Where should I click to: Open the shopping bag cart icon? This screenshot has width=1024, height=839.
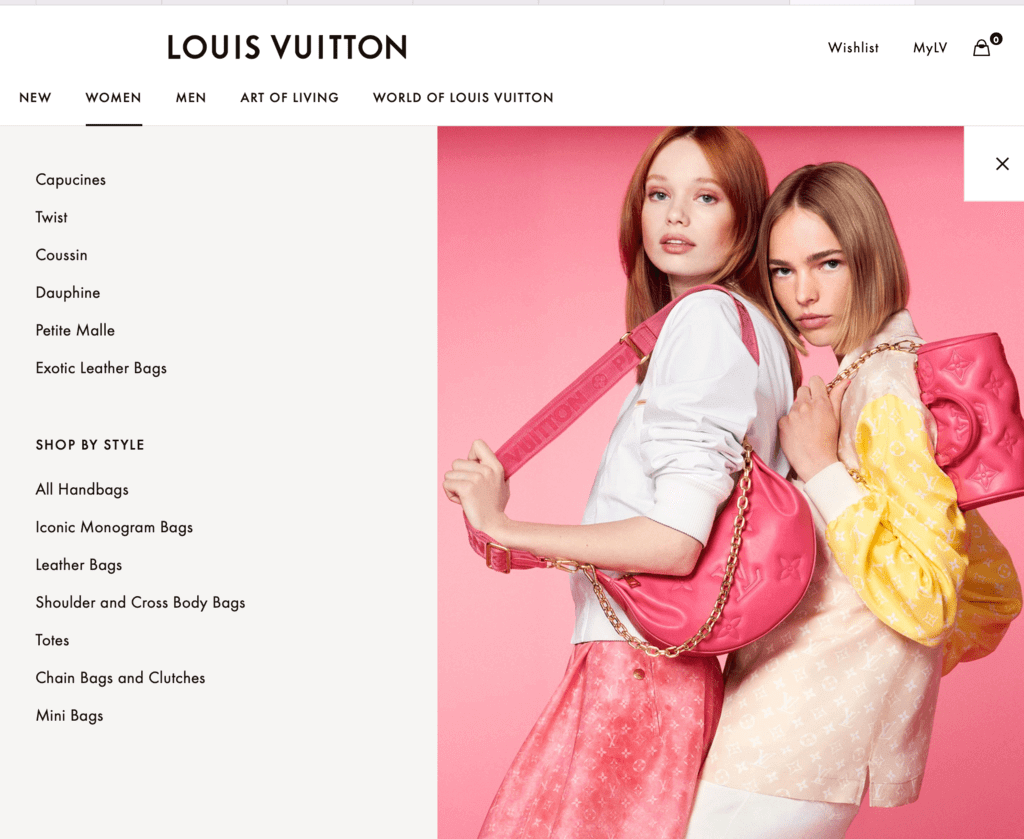[x=982, y=48]
